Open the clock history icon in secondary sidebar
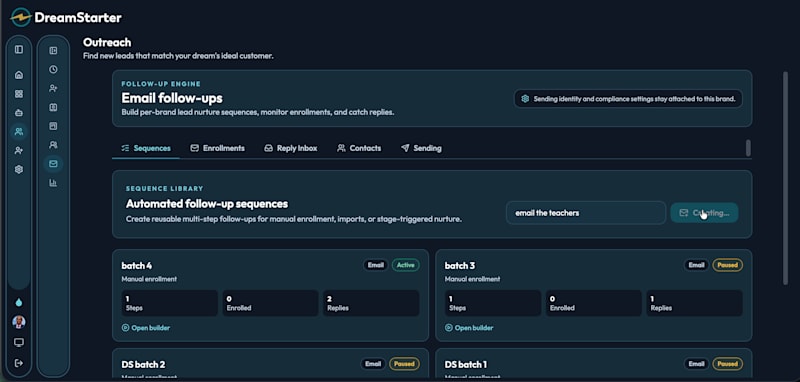800x382 pixels. coord(53,69)
